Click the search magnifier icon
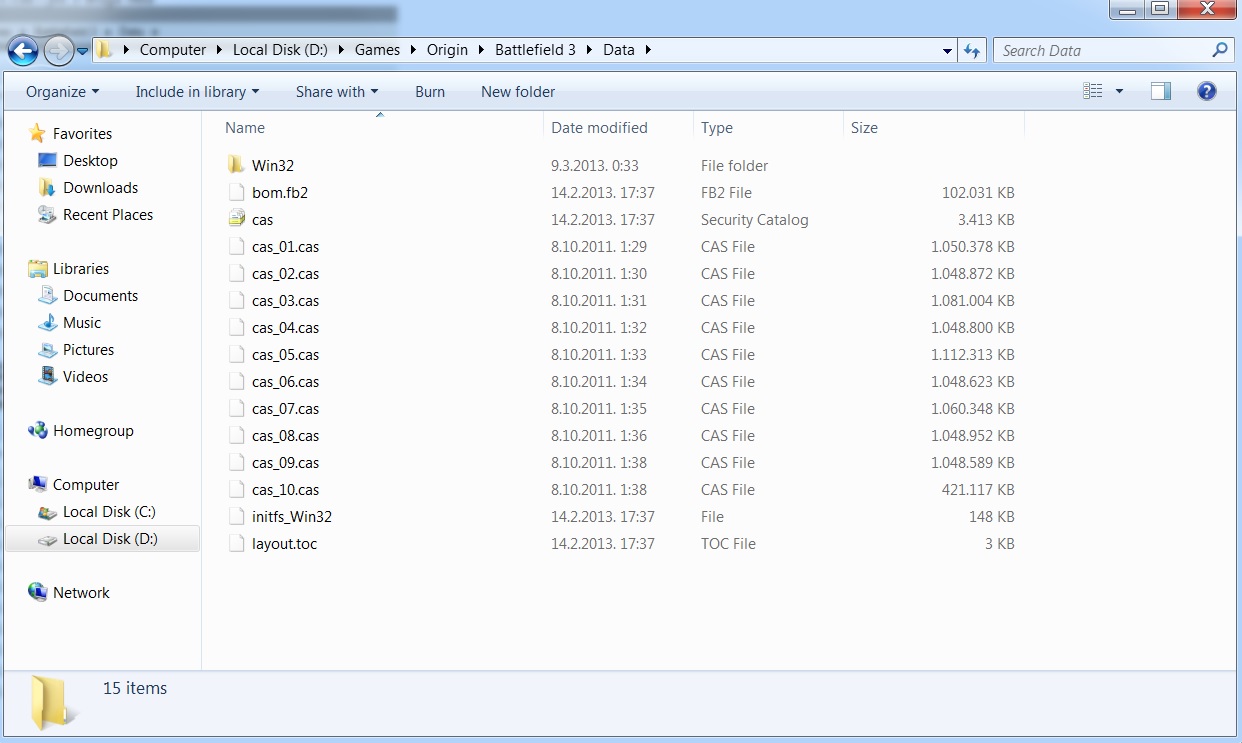 click(1219, 50)
